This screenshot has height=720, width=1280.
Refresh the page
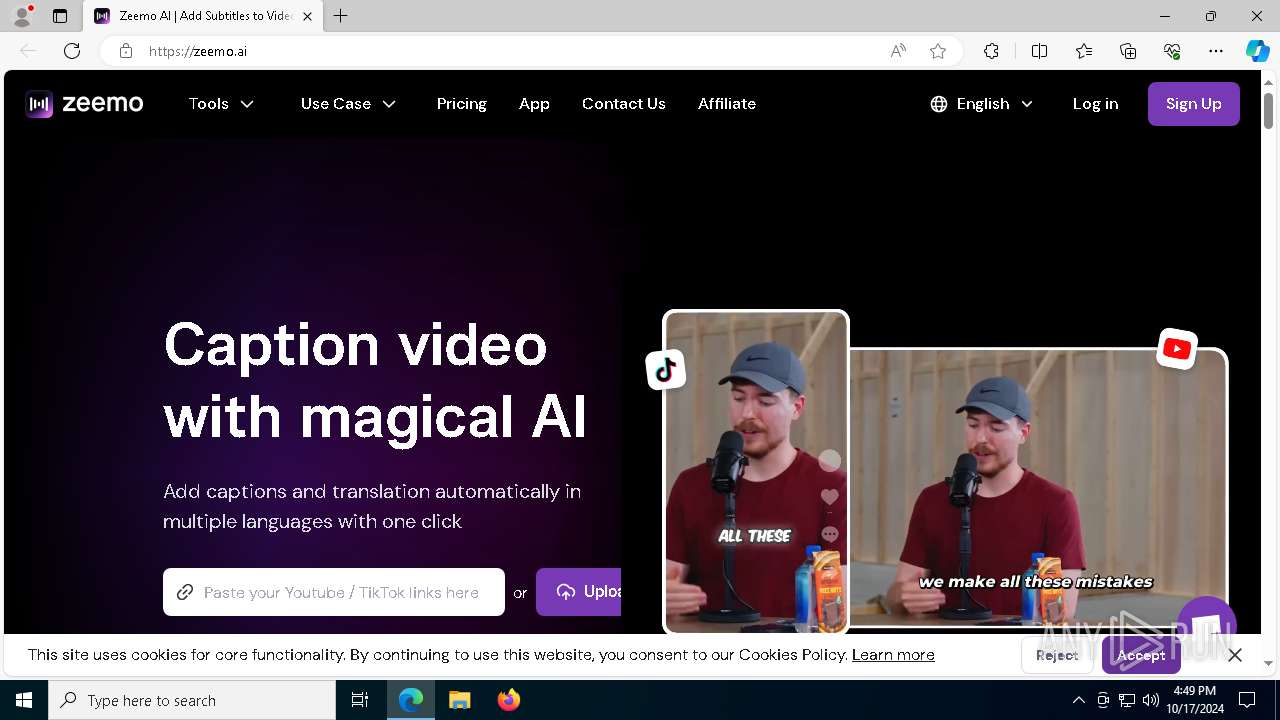pos(72,51)
